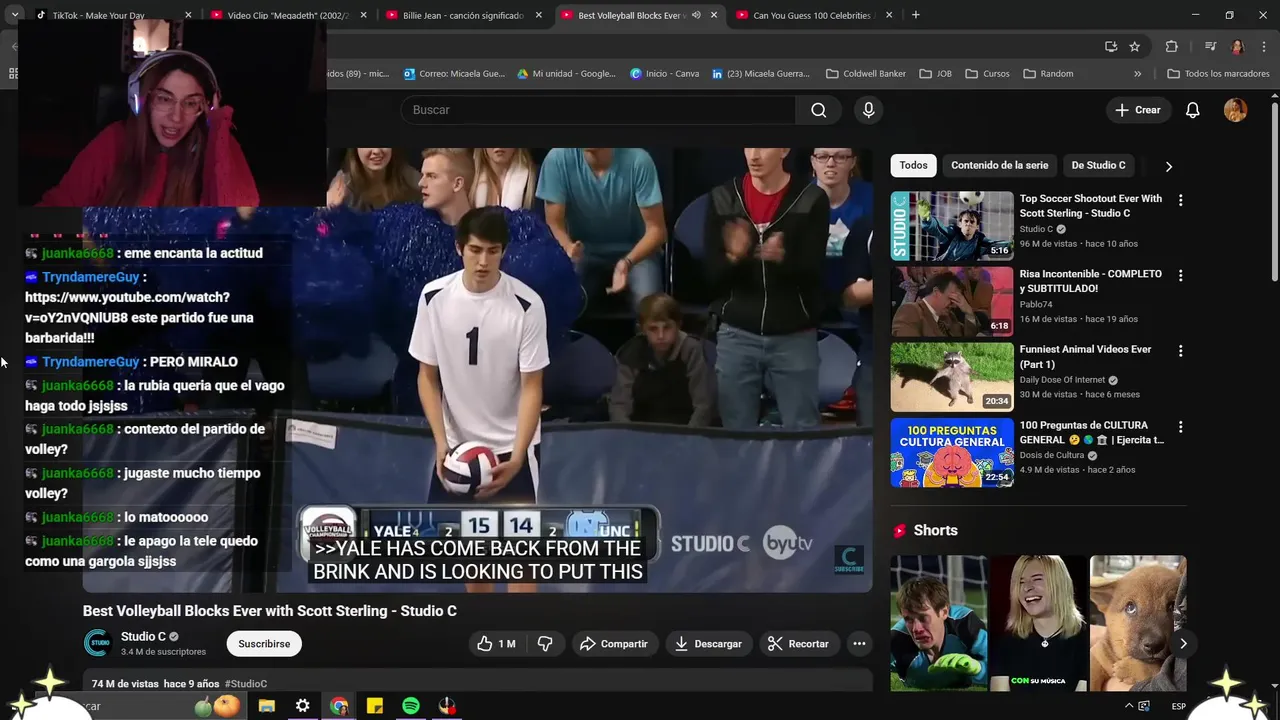This screenshot has height=720, width=1280.
Task: Click the install app icon in address bar
Action: pyautogui.click(x=1110, y=46)
